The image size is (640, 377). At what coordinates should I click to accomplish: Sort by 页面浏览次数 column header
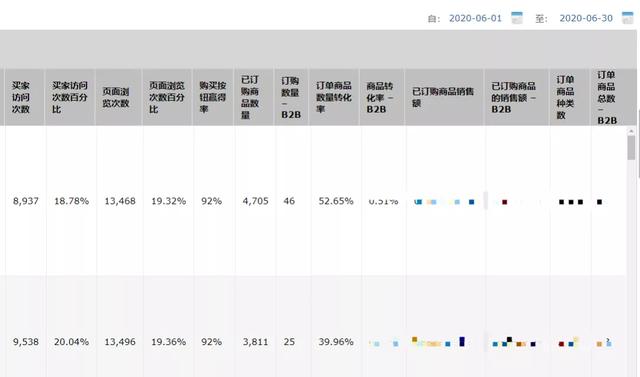[116, 97]
